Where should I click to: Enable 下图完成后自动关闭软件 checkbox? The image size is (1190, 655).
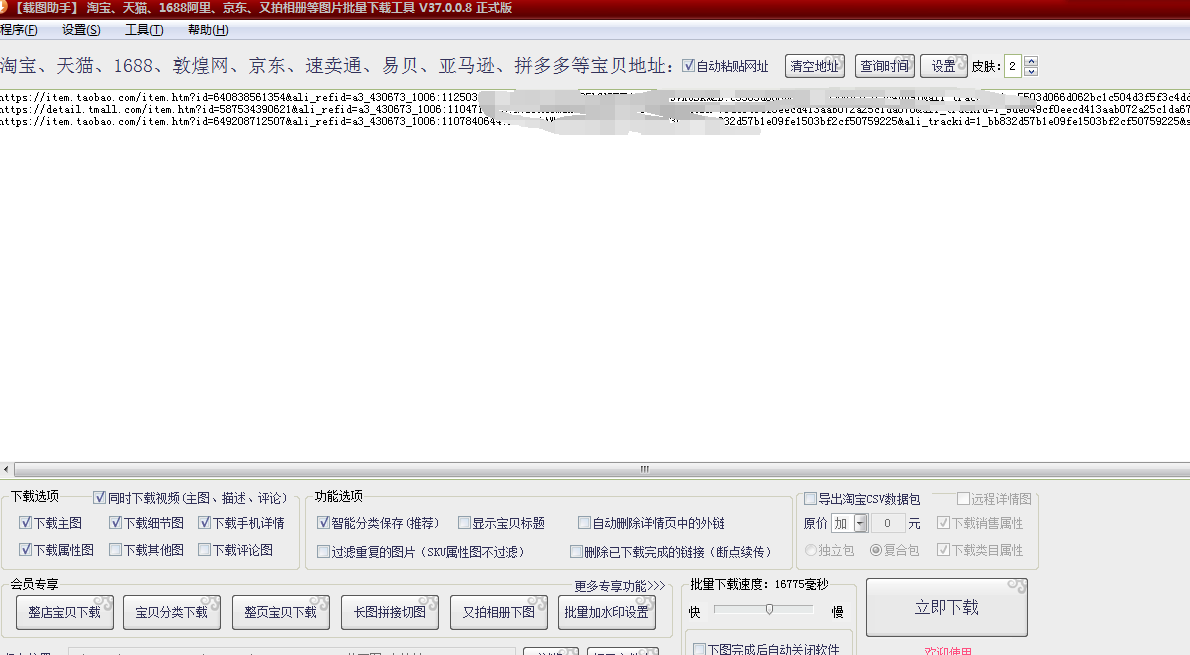(700, 649)
